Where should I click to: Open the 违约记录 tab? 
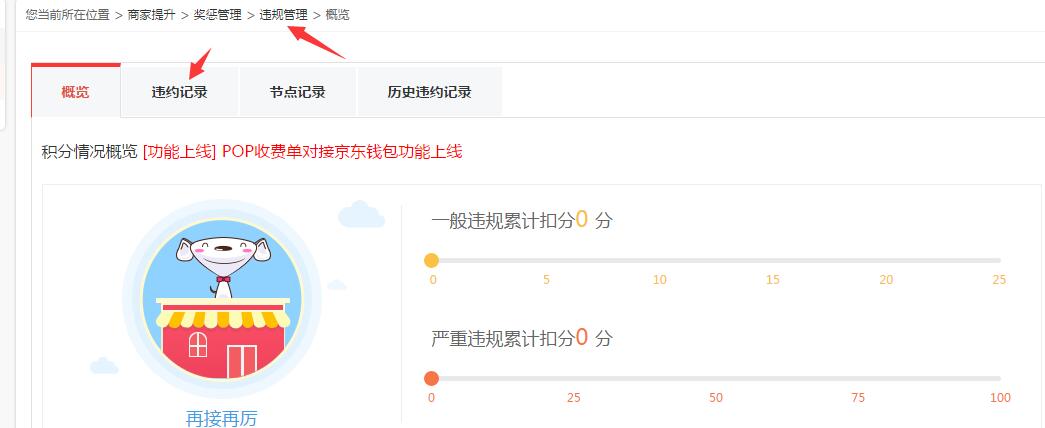(179, 92)
